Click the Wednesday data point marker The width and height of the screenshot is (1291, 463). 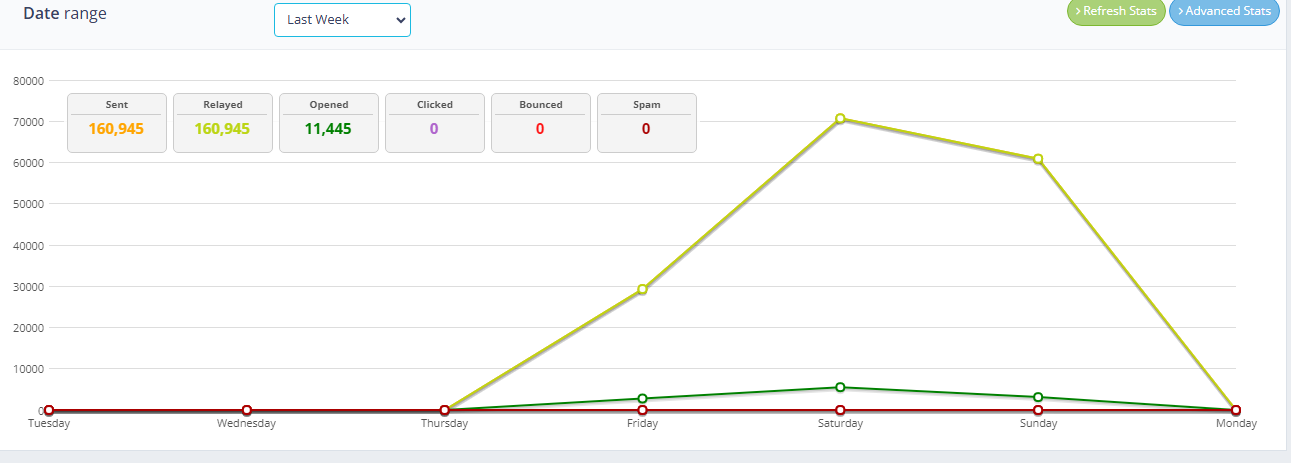click(246, 410)
